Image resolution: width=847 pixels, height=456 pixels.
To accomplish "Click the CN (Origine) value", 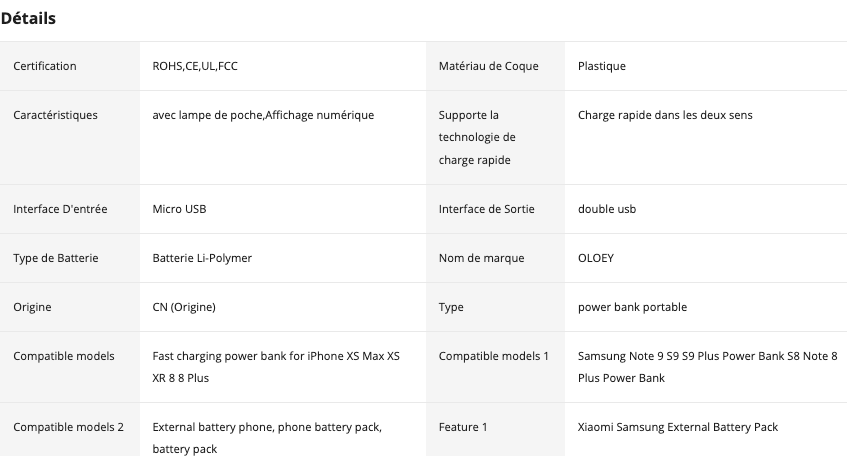I will 184,307.
